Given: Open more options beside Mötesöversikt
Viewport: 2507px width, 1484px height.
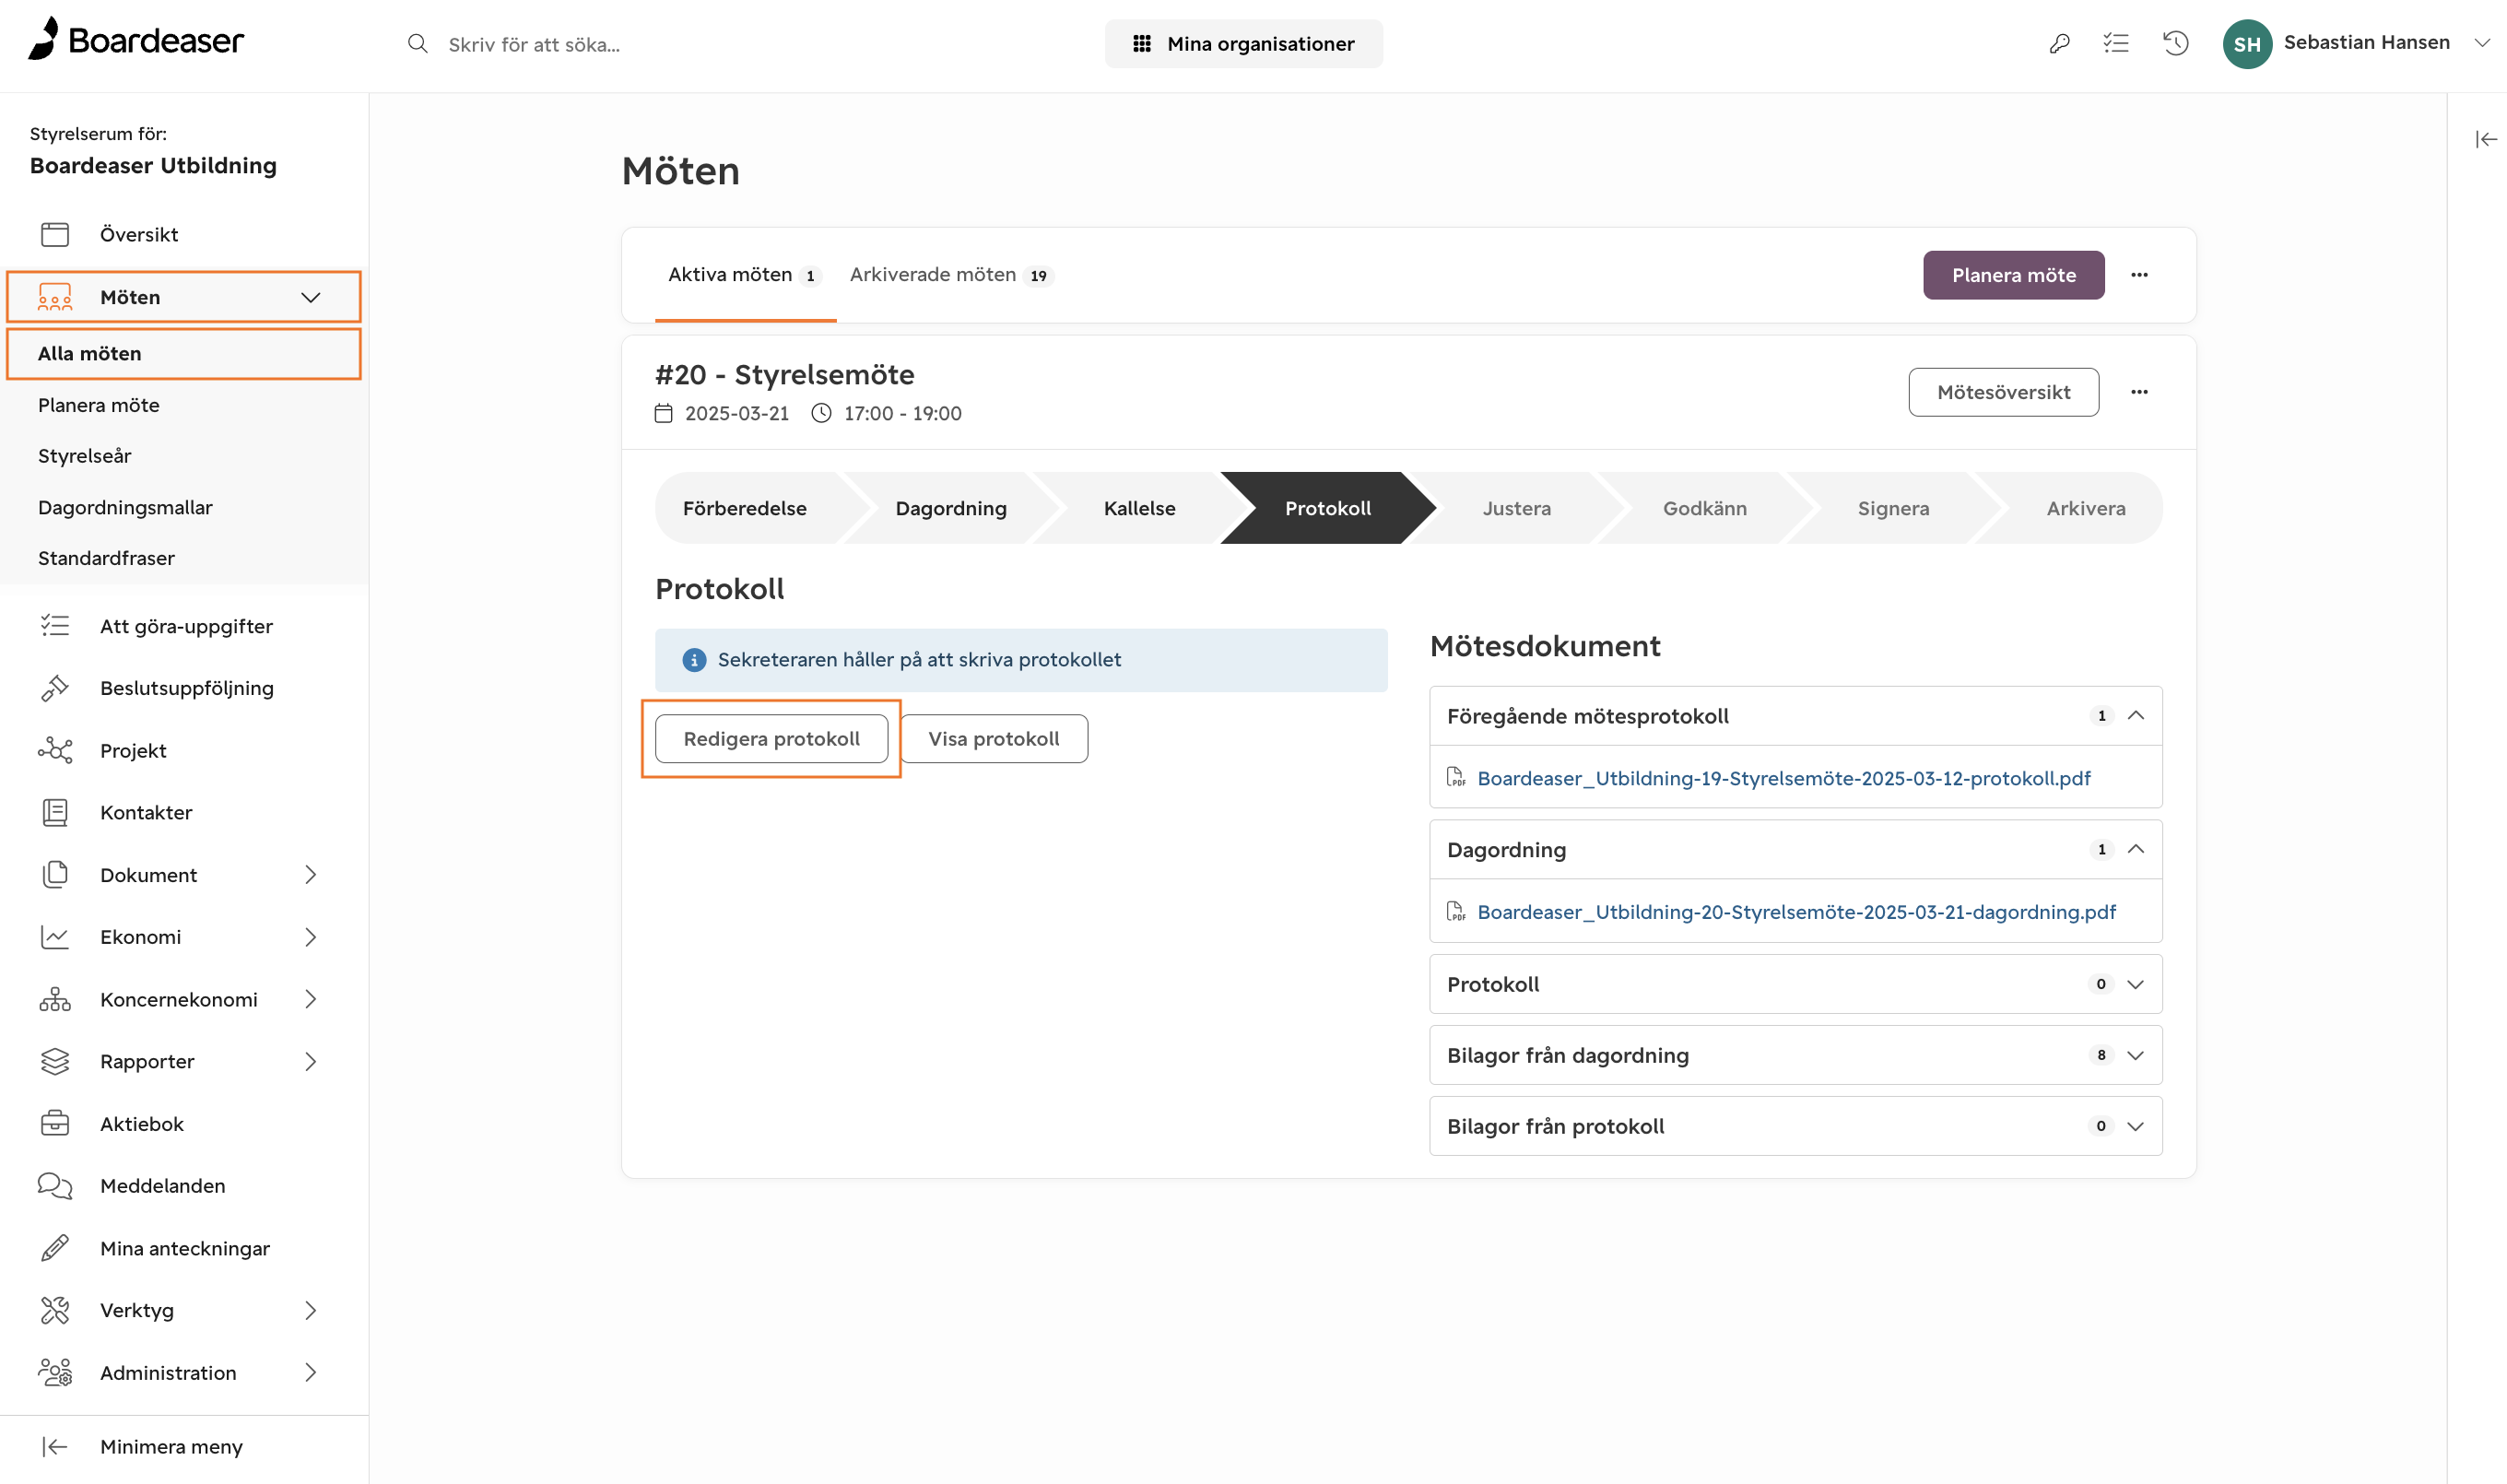Looking at the screenshot, I should [x=2139, y=392].
